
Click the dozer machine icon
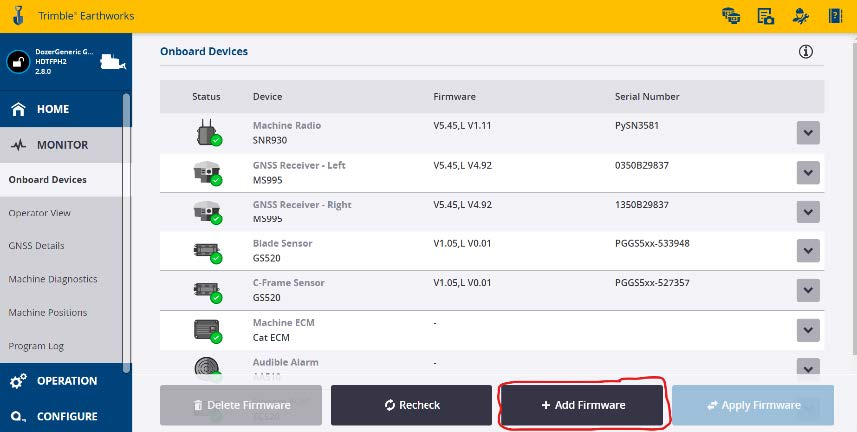[x=113, y=62]
